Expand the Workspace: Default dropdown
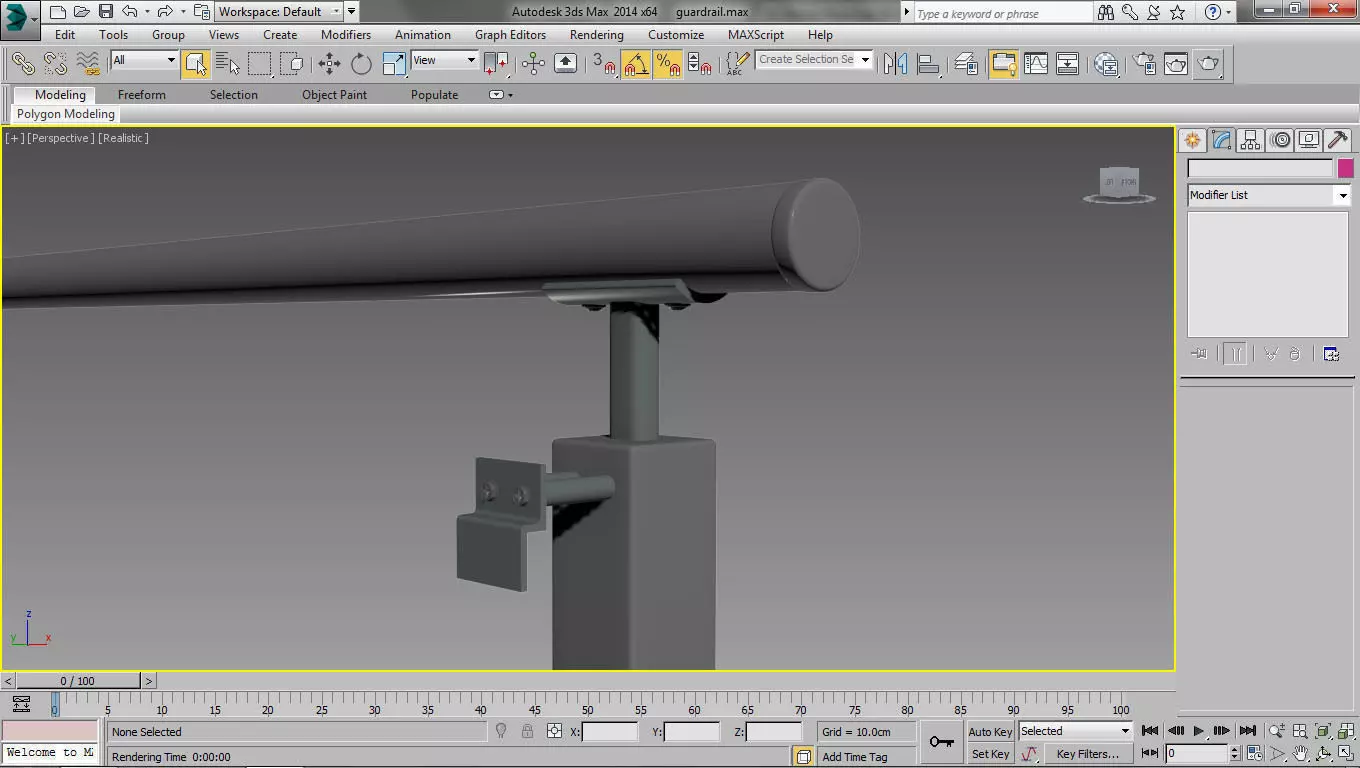 click(x=279, y=12)
